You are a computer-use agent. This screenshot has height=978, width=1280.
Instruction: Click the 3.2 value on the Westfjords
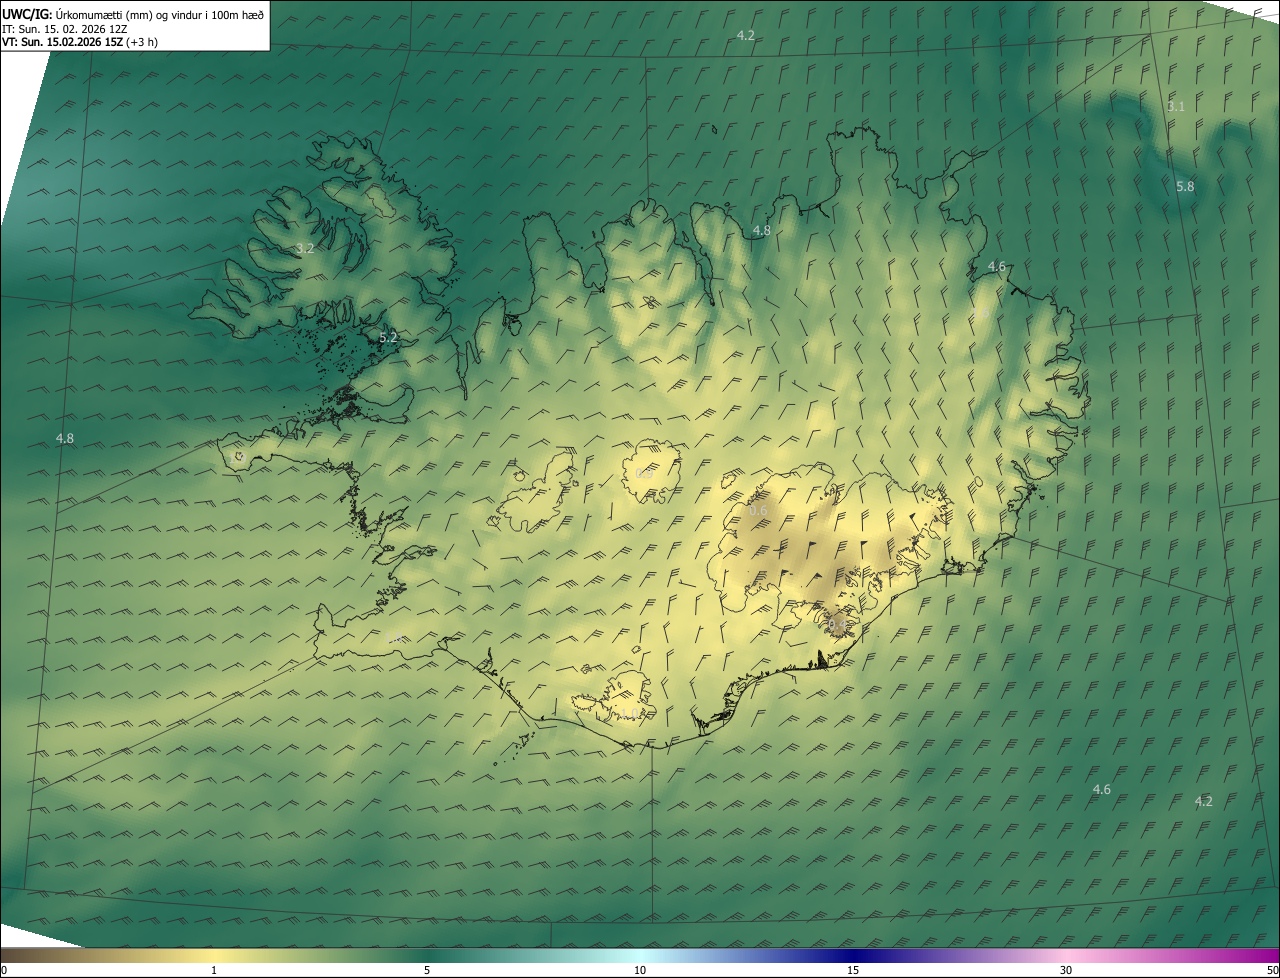(x=305, y=248)
